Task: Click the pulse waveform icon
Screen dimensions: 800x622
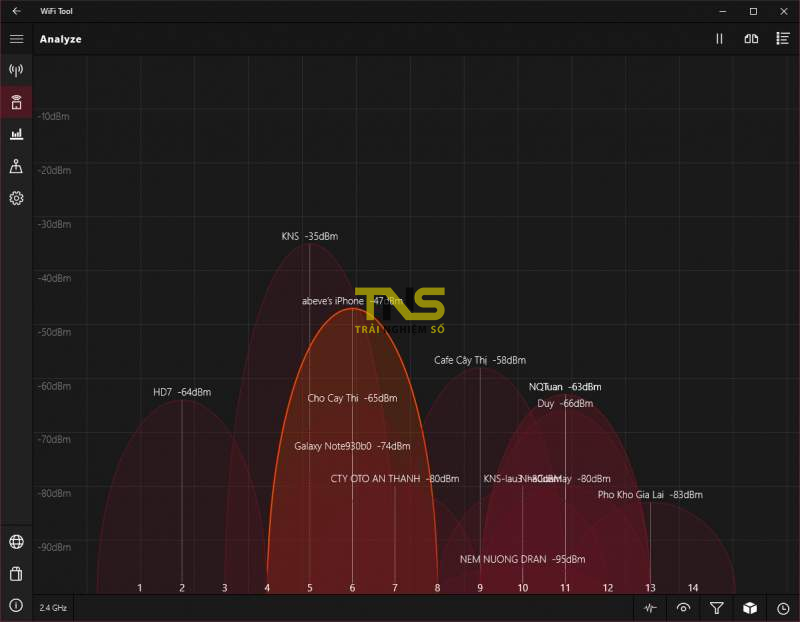Action: tap(650, 608)
